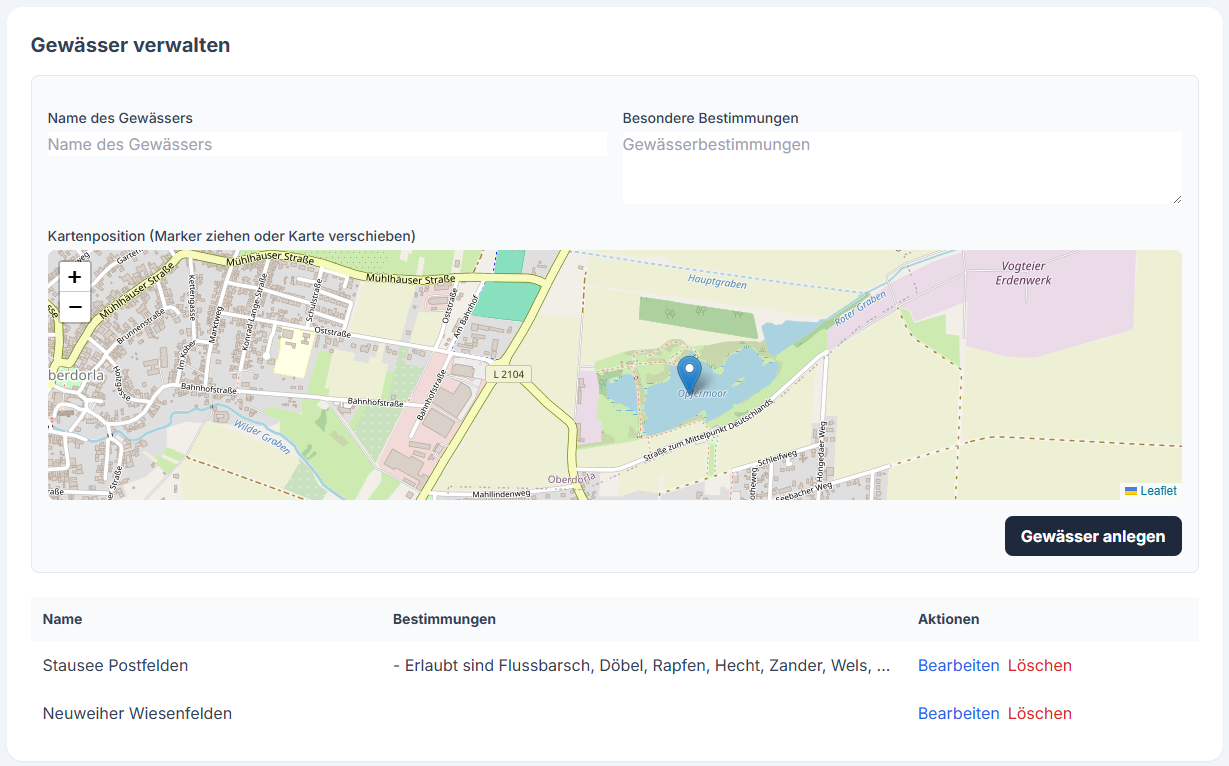The width and height of the screenshot is (1229, 766).
Task: Click the Bestimmungen column header
Action: point(445,619)
